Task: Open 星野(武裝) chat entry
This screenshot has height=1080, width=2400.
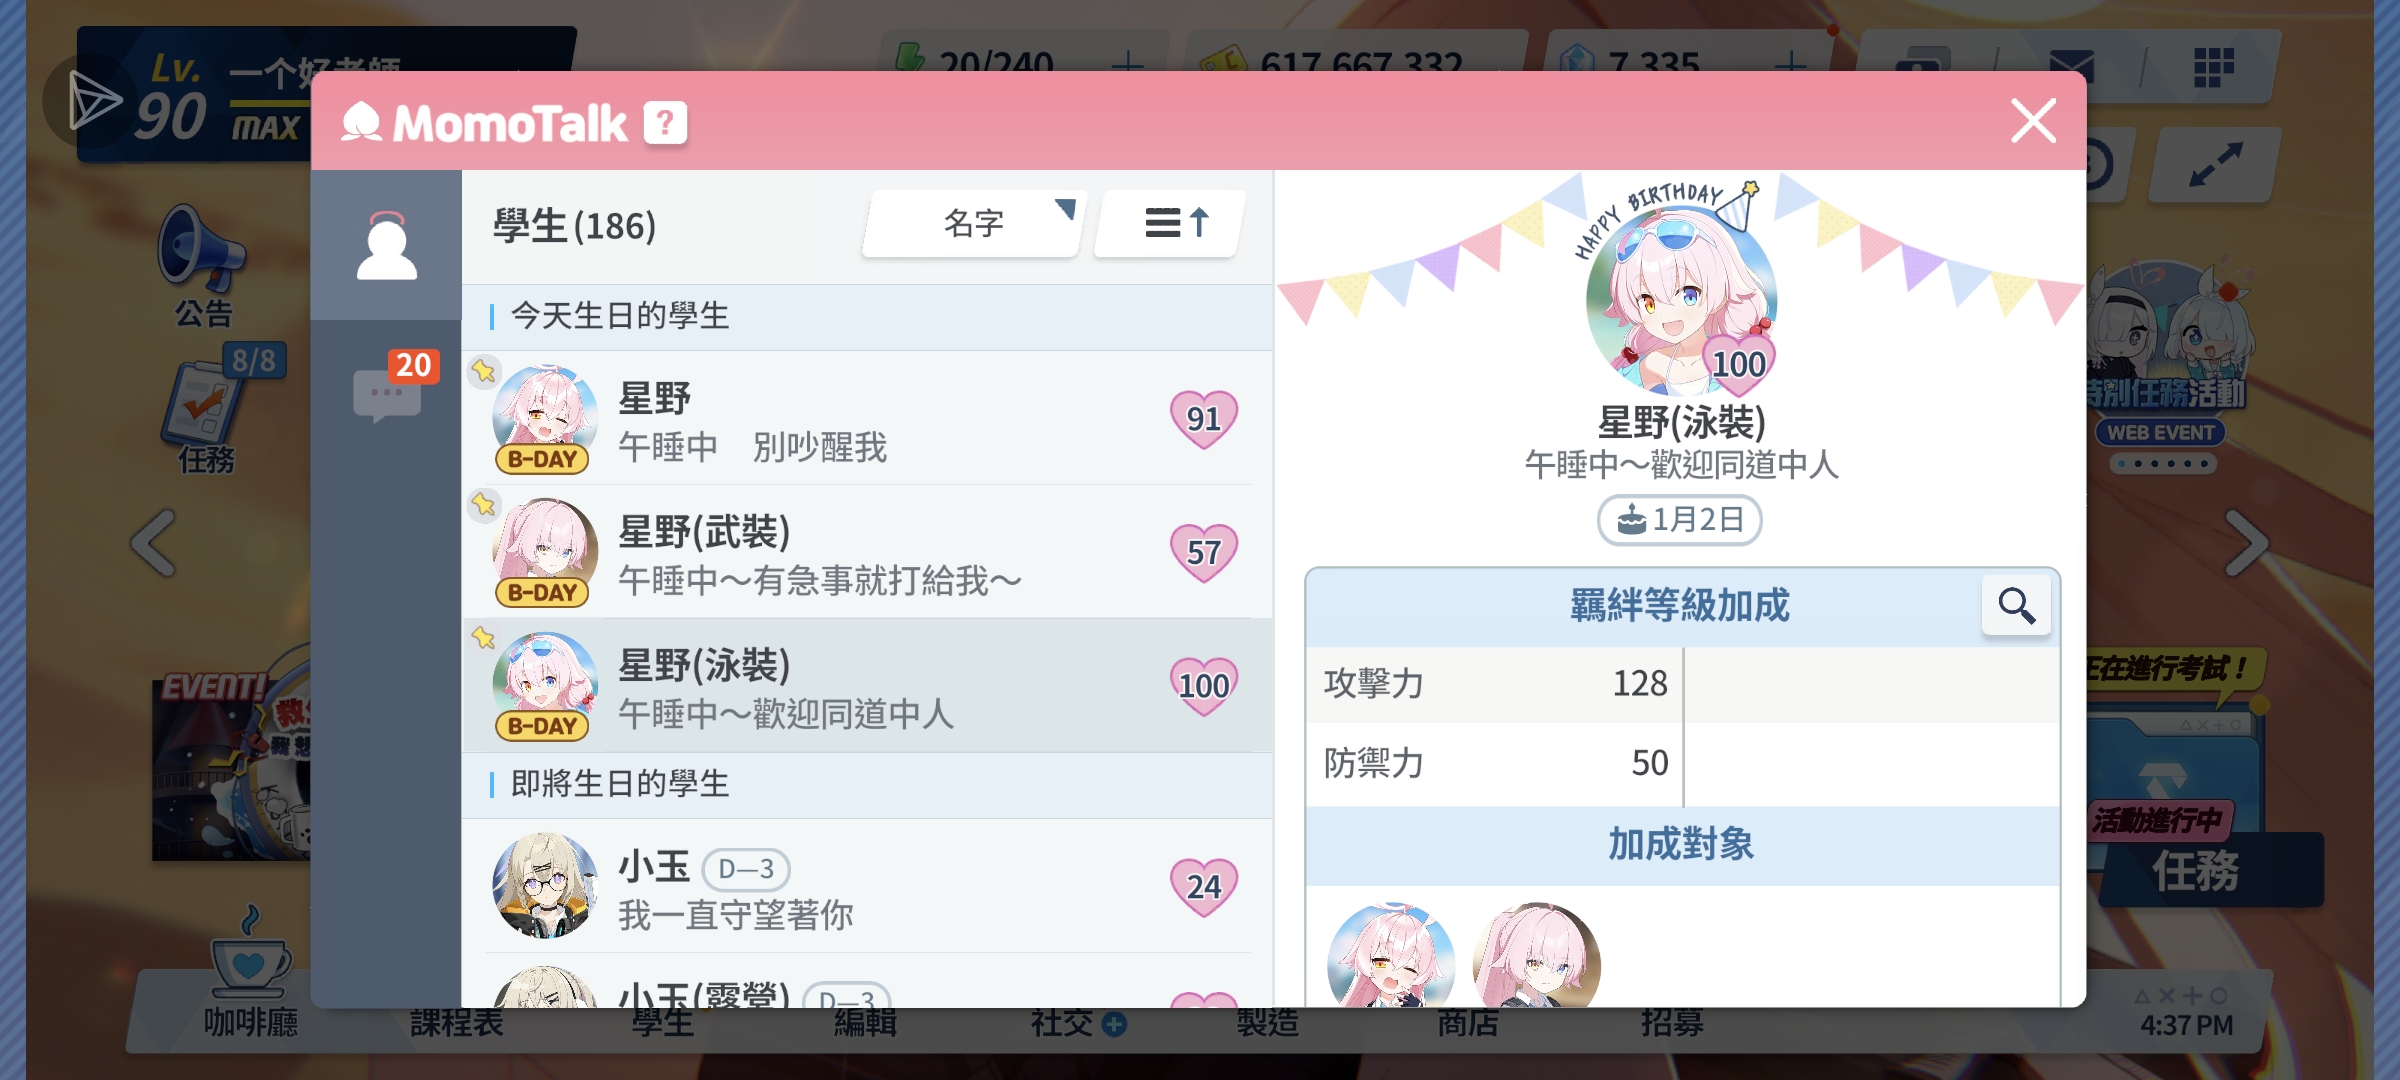Action: click(867, 551)
